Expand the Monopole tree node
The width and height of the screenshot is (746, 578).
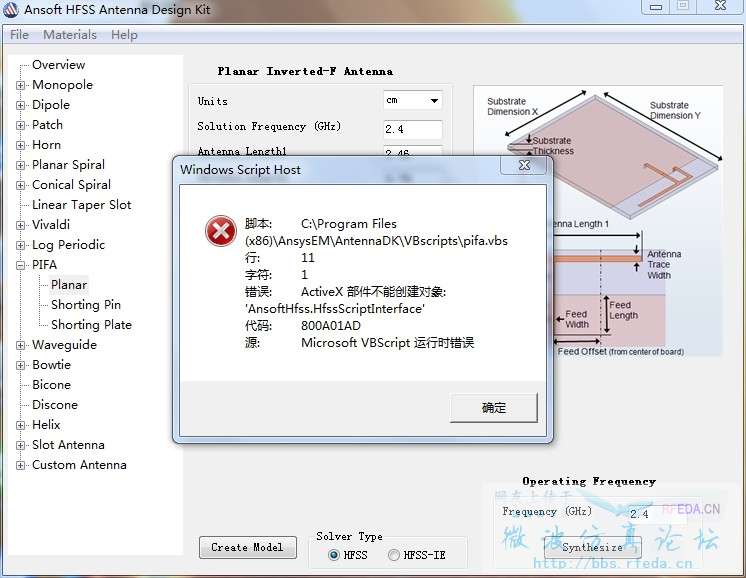(21, 85)
